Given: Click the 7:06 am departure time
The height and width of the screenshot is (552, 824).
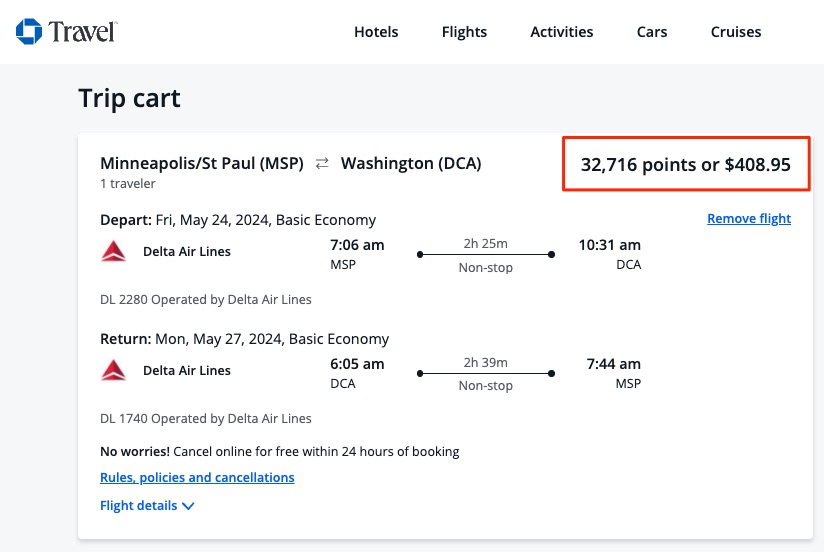Looking at the screenshot, I should (357, 245).
